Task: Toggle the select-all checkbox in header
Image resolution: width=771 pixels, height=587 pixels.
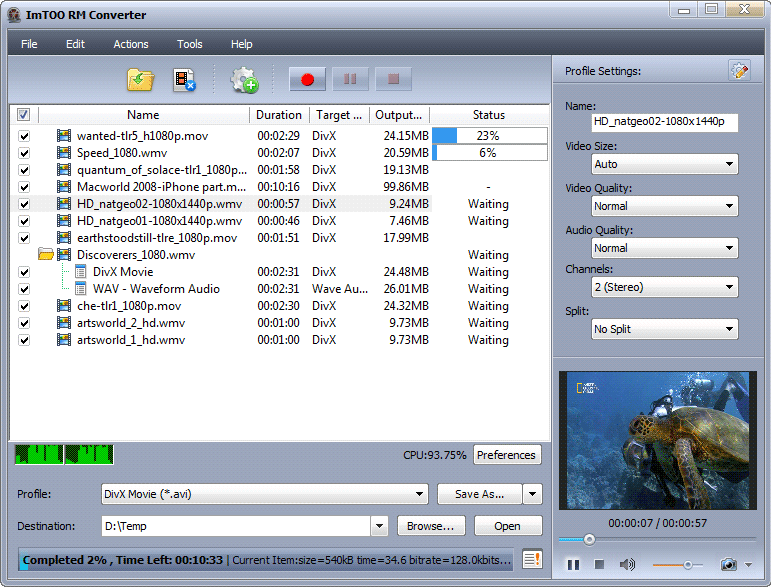Action: tap(23, 115)
